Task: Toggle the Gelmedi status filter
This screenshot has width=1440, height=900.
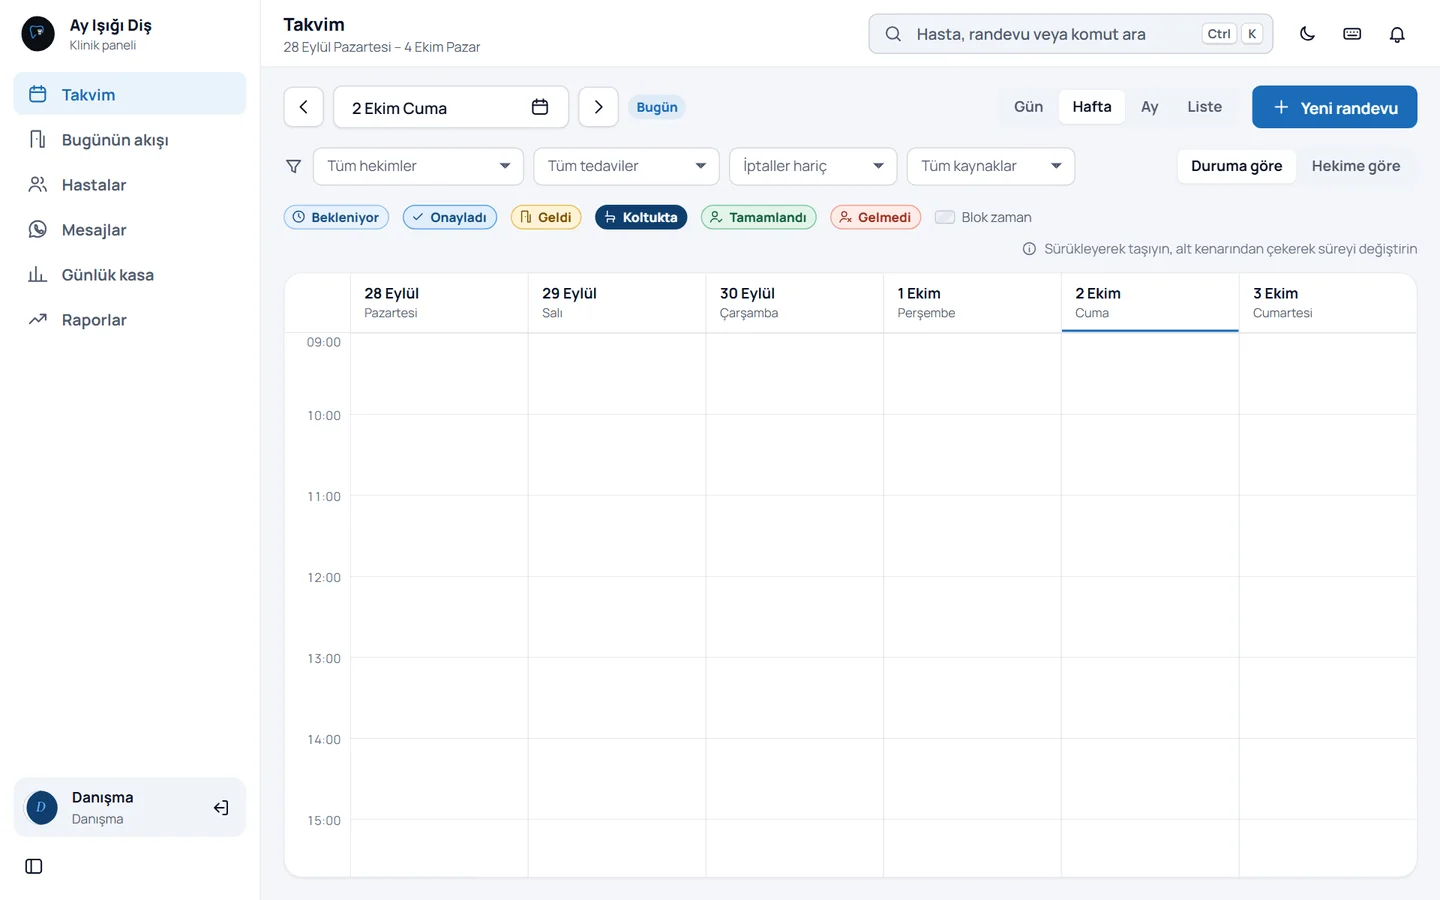Action: pyautogui.click(x=876, y=217)
